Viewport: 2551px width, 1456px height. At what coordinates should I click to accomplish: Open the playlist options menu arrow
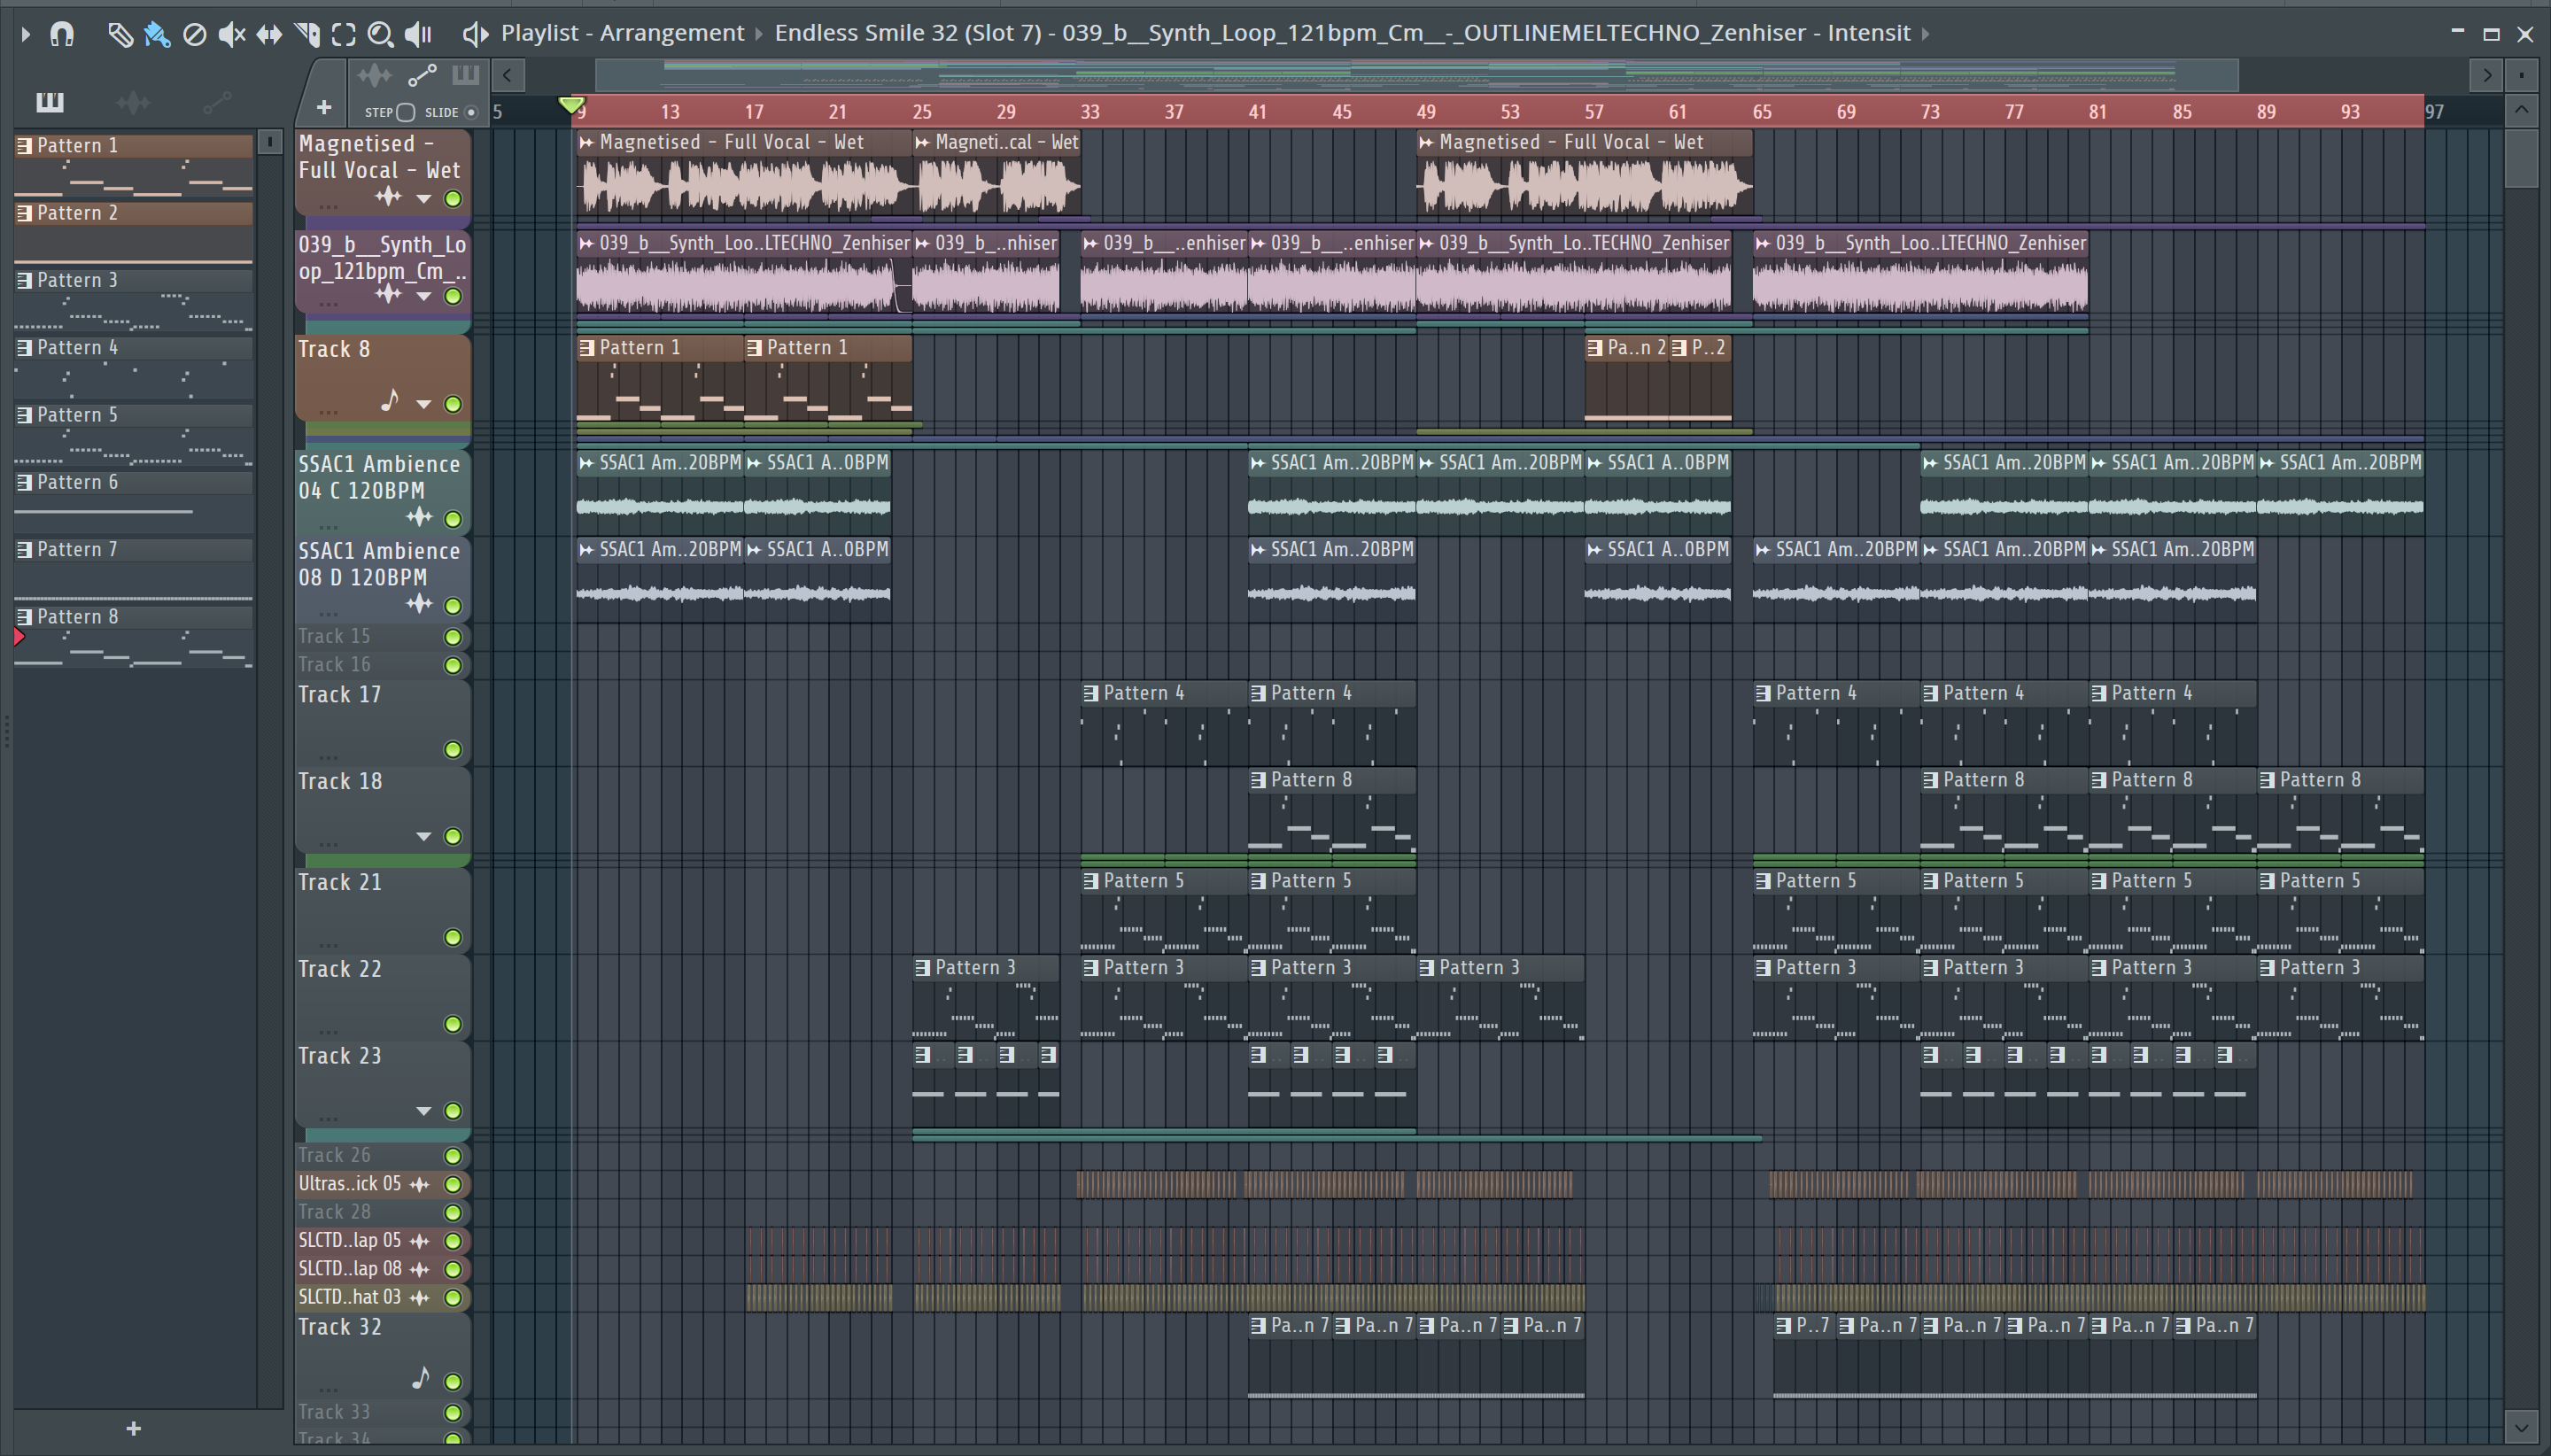pyautogui.click(x=26, y=34)
